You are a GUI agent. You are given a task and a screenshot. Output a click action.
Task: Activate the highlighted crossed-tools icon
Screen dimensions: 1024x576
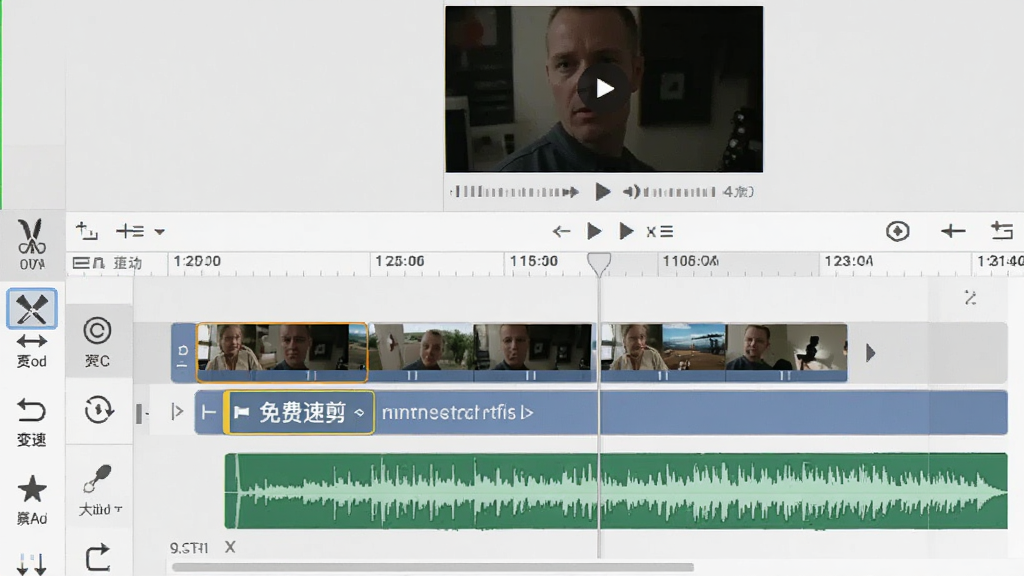point(31,309)
